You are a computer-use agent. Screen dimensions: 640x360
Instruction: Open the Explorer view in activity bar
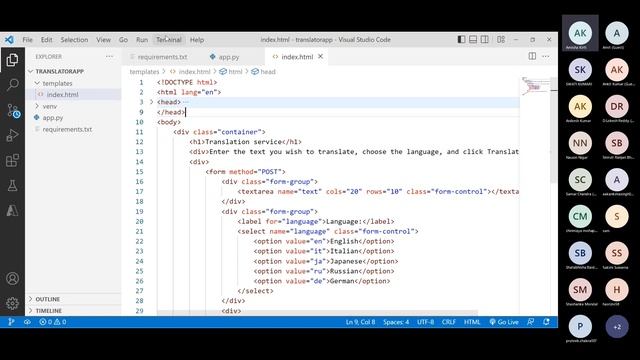click(x=12, y=60)
